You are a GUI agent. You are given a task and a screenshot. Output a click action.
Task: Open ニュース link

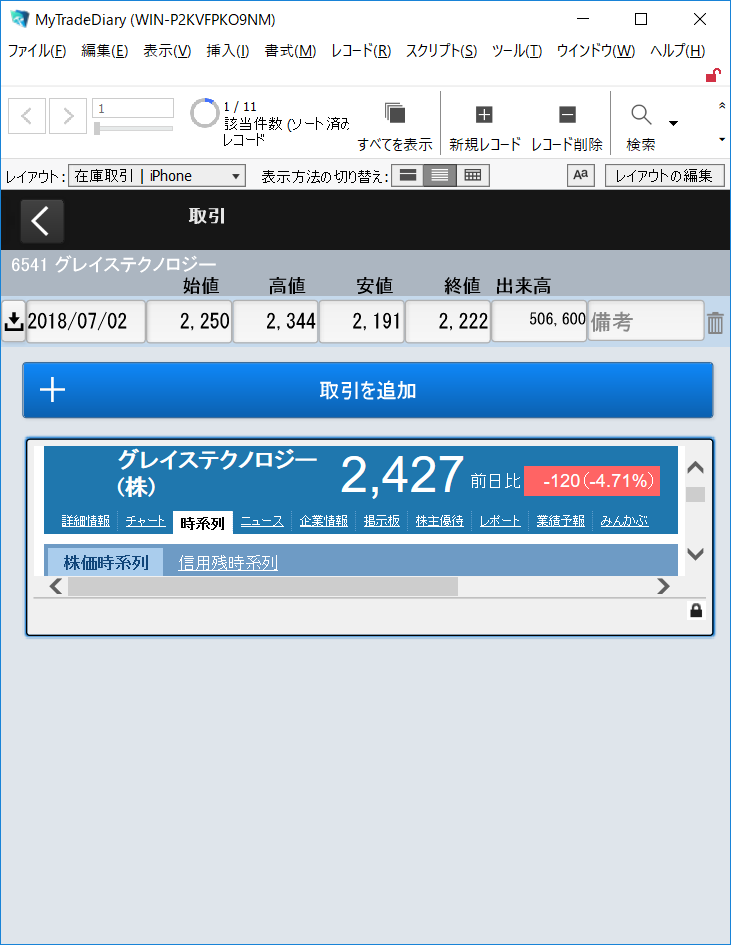(x=262, y=521)
